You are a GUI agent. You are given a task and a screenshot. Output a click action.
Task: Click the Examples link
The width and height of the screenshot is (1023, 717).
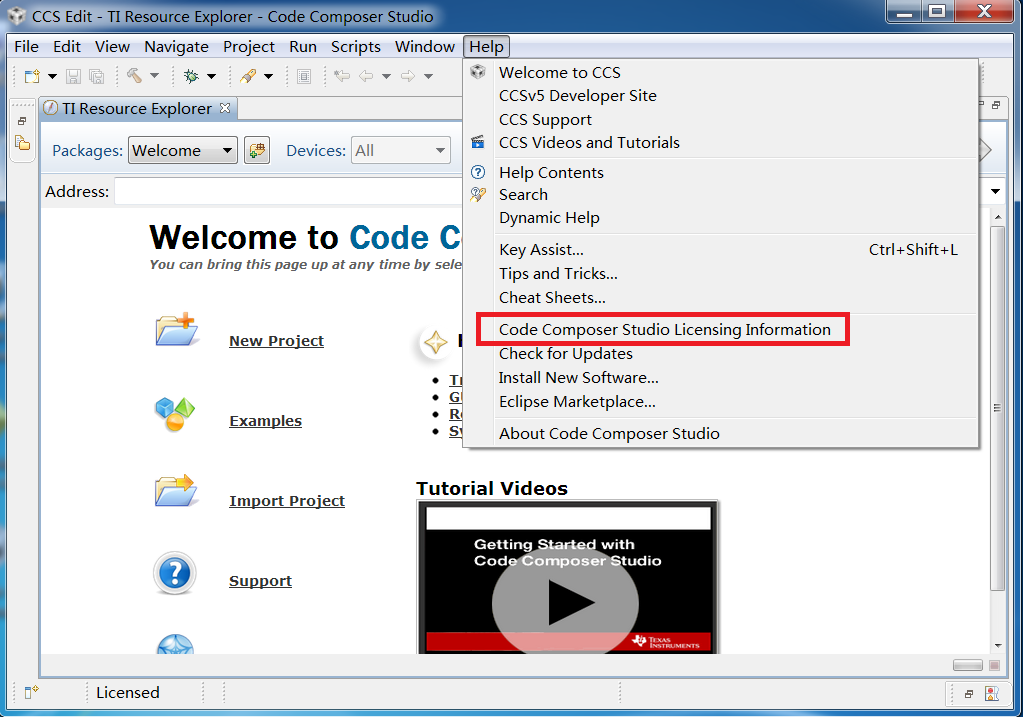tap(266, 421)
